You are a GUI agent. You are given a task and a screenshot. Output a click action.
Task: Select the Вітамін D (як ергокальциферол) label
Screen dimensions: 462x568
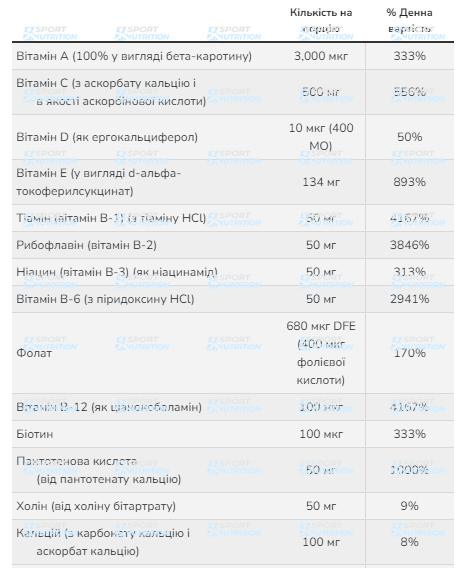point(107,137)
